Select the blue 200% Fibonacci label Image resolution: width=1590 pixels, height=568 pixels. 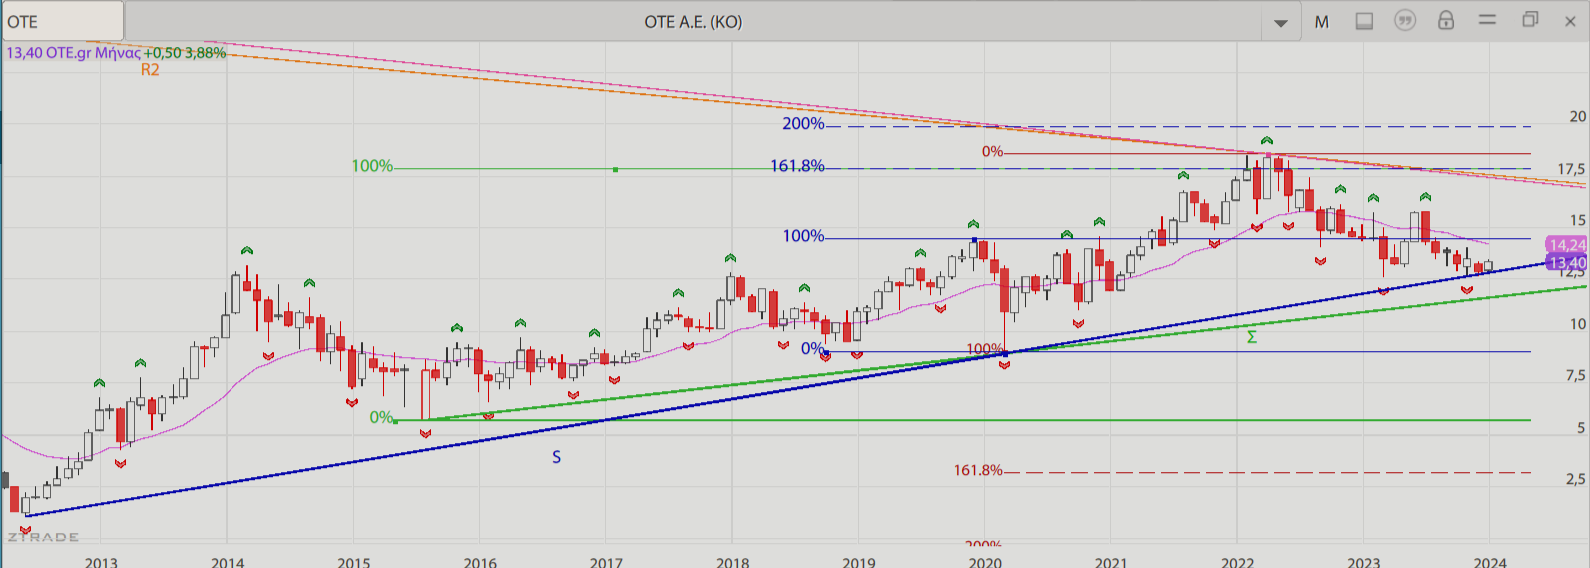[x=803, y=124]
